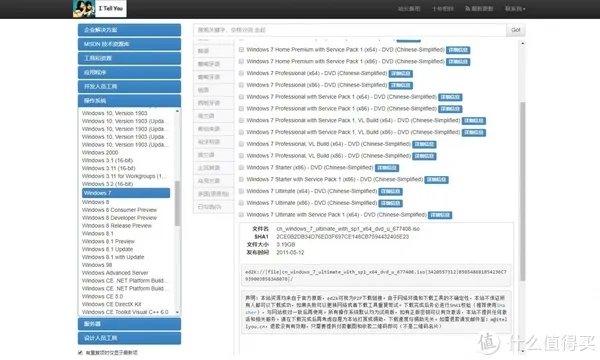Collapse the 操作系统 panel
The width and height of the screenshot is (600, 360).
(x=129, y=101)
